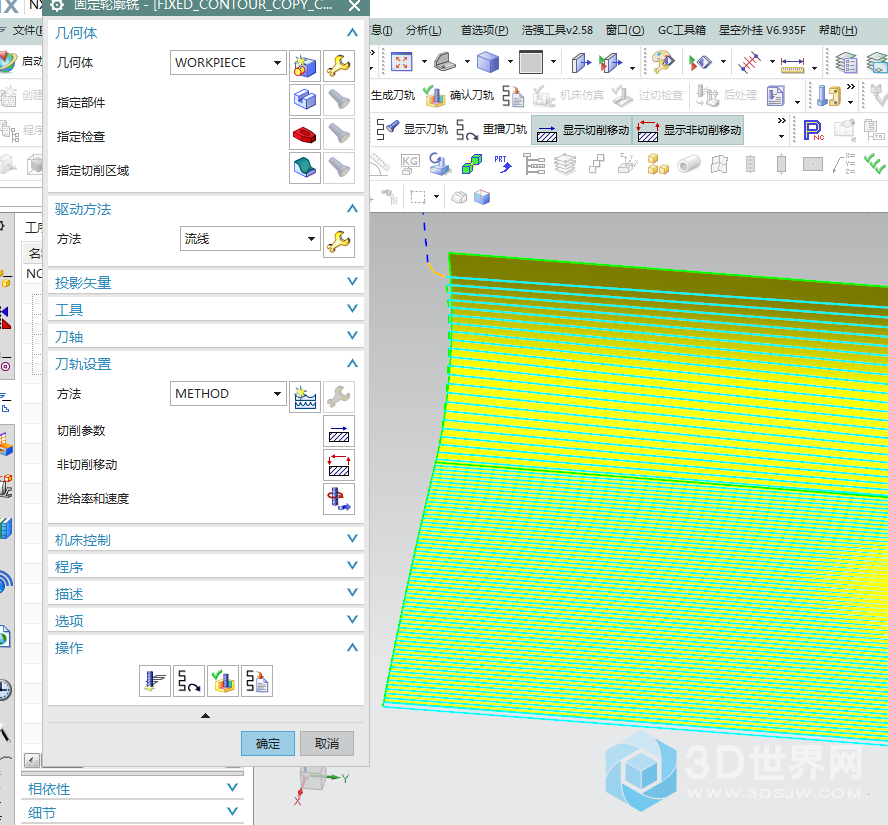Verify tool path in dialog actions
The height and width of the screenshot is (825, 888).
[223, 681]
